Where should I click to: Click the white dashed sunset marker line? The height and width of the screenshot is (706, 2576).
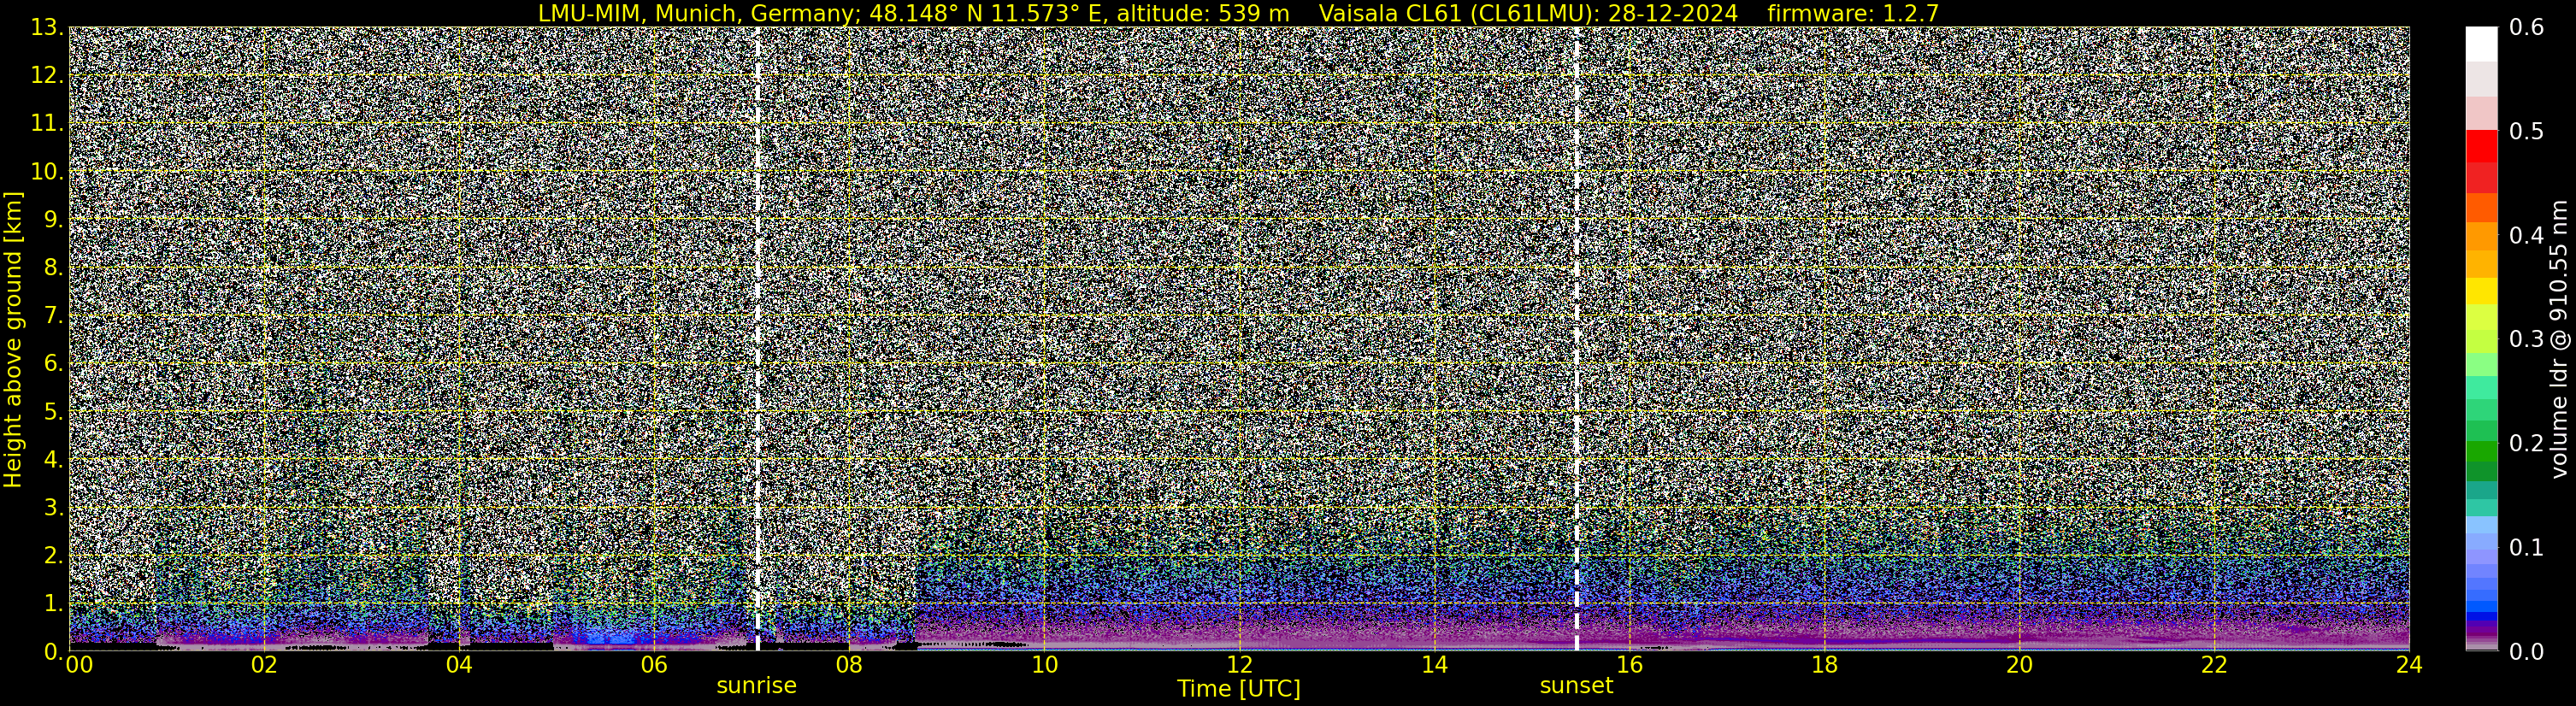click(1577, 339)
